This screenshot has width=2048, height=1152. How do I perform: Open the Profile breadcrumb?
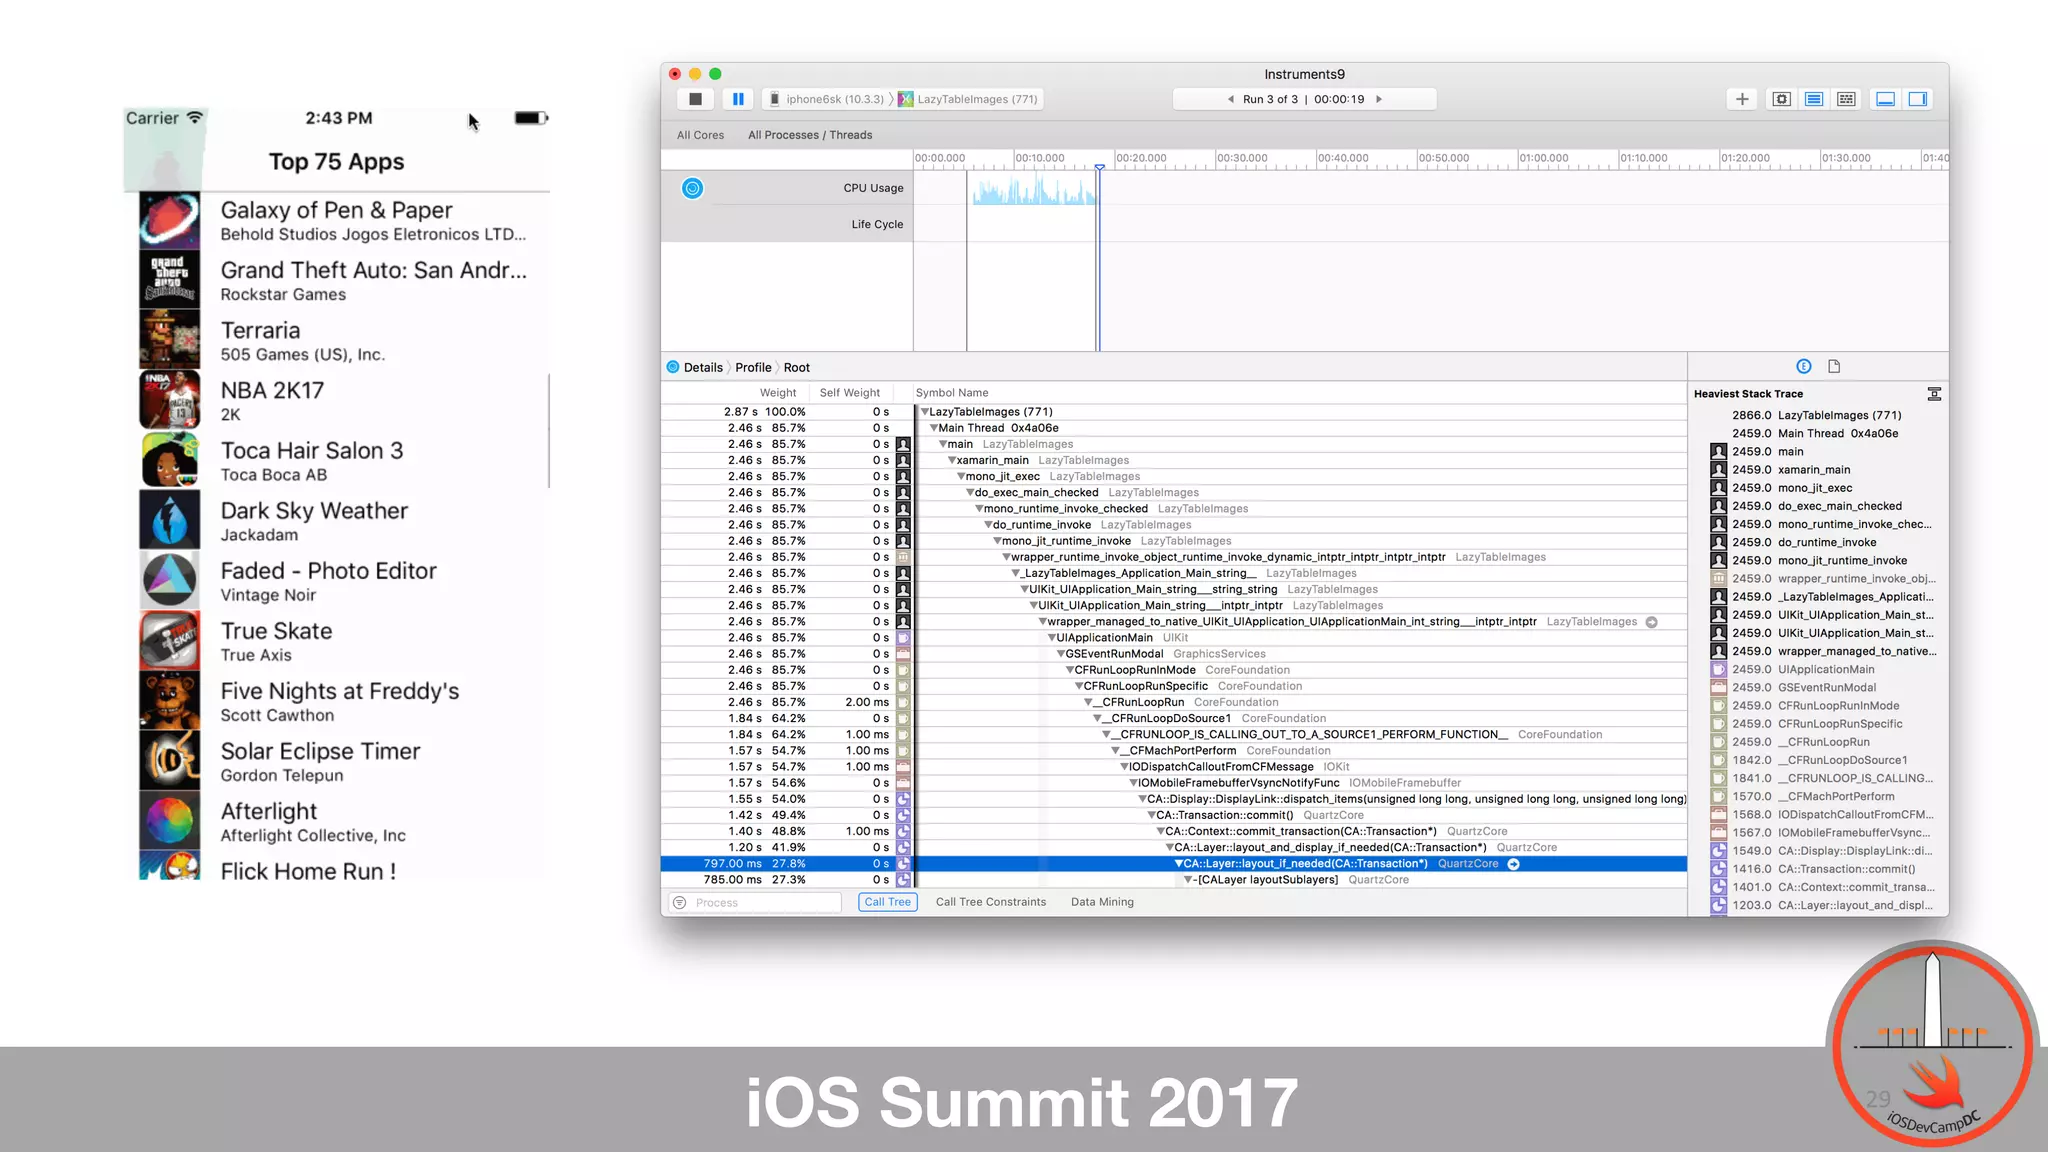(753, 367)
